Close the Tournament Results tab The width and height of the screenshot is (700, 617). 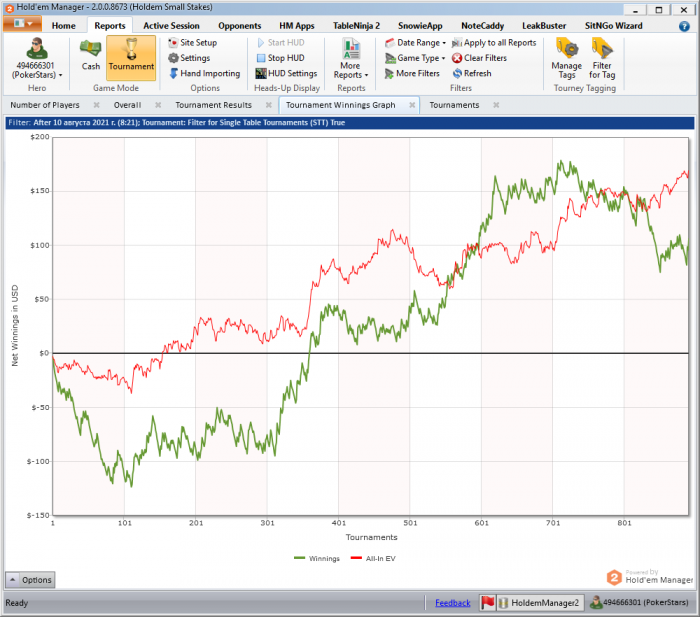(269, 105)
